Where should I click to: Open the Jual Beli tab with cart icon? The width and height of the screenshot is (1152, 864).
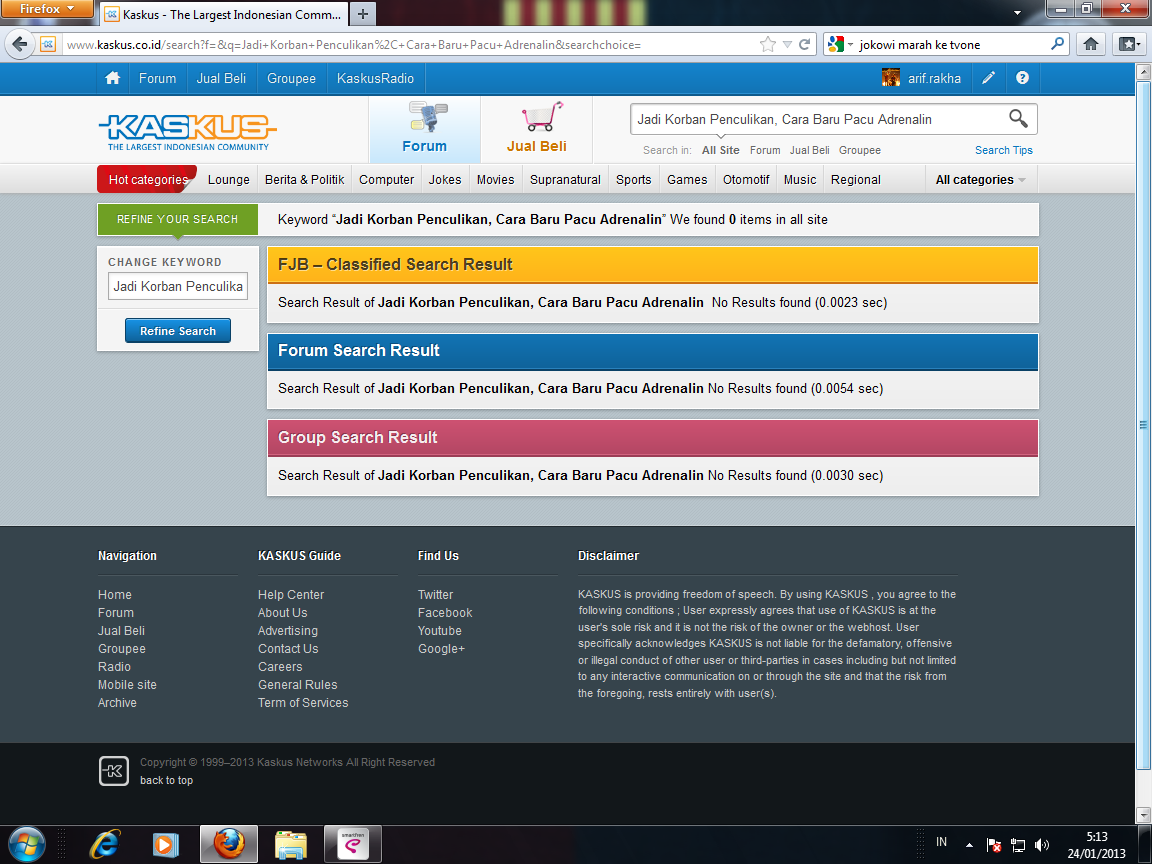(x=537, y=129)
